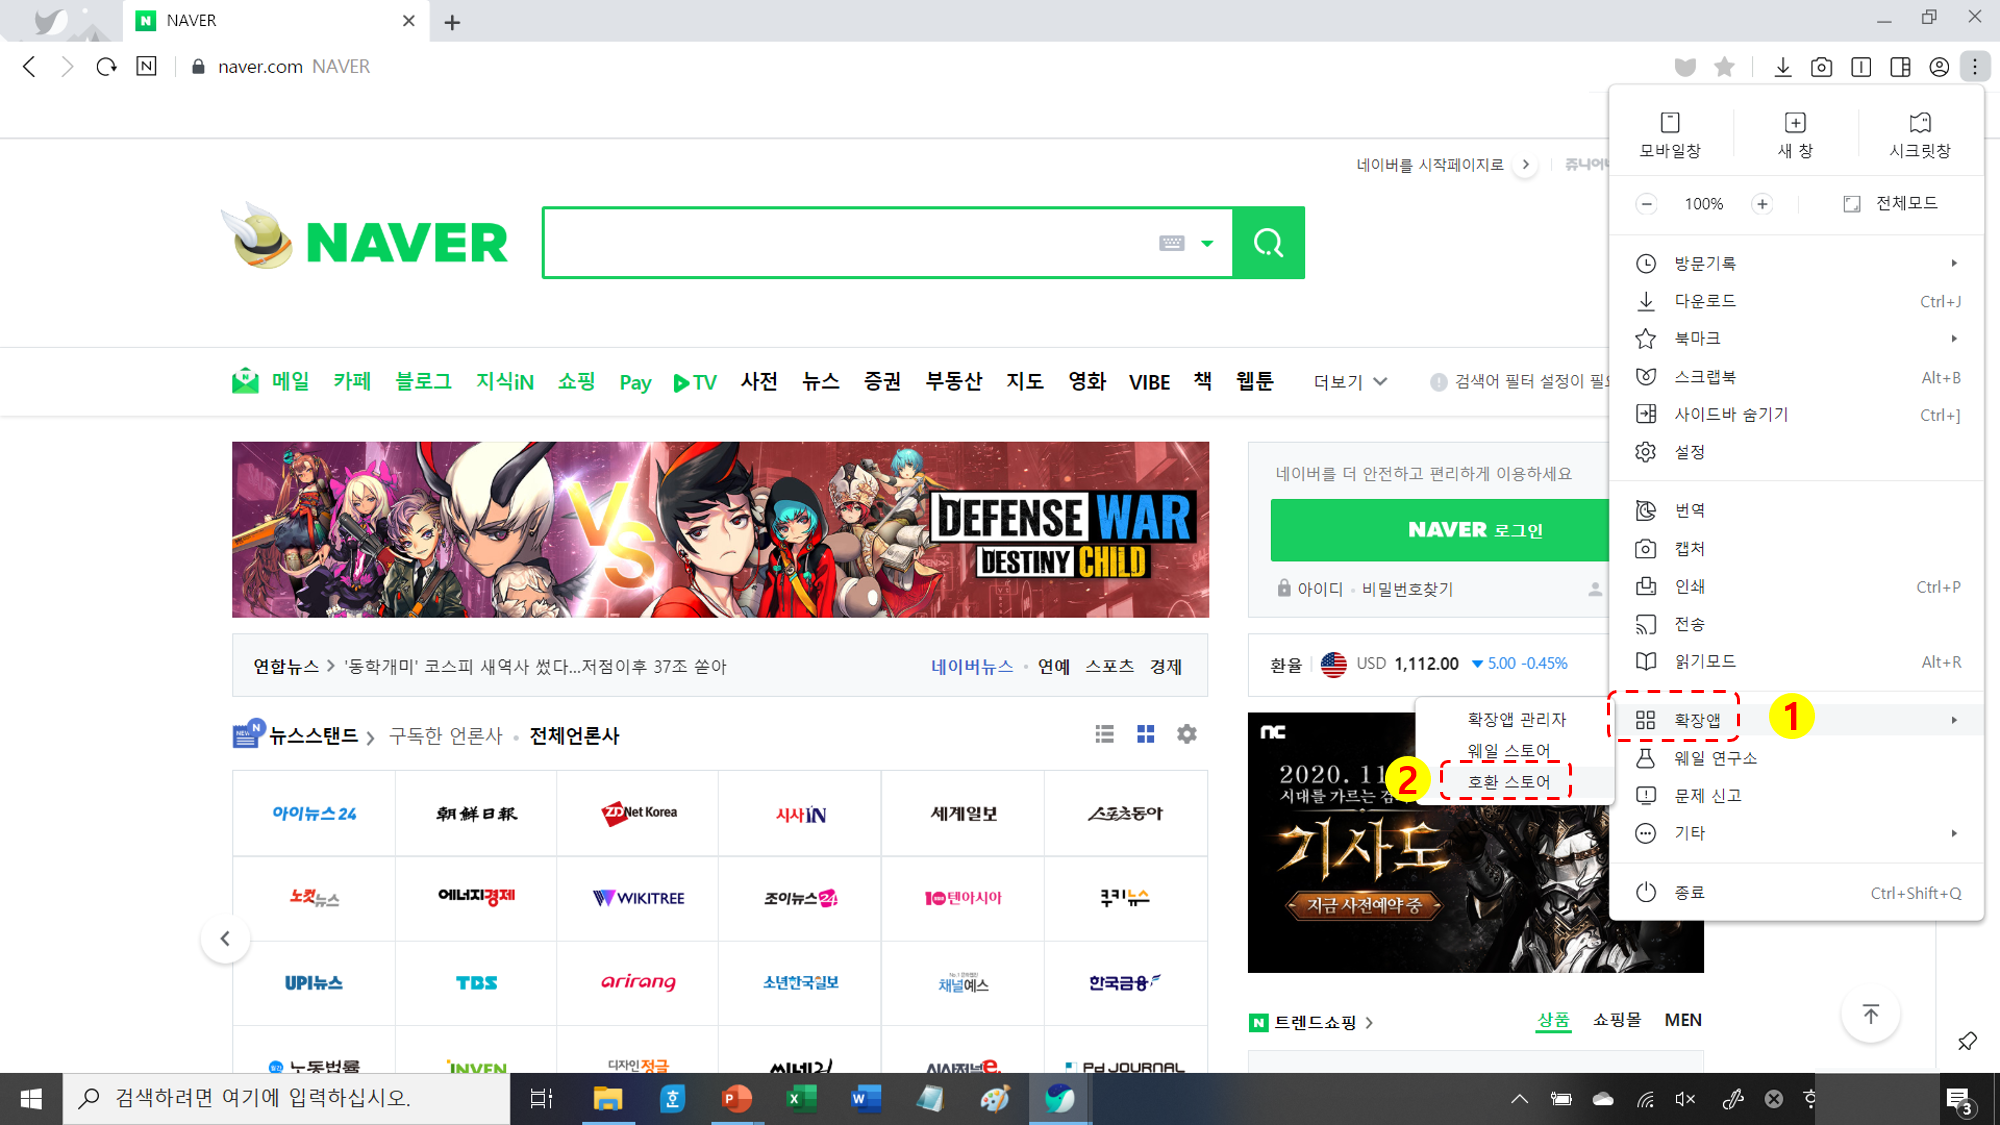This screenshot has height=1125, width=2000.
Task: Switch newsstand to list view
Action: (1104, 735)
